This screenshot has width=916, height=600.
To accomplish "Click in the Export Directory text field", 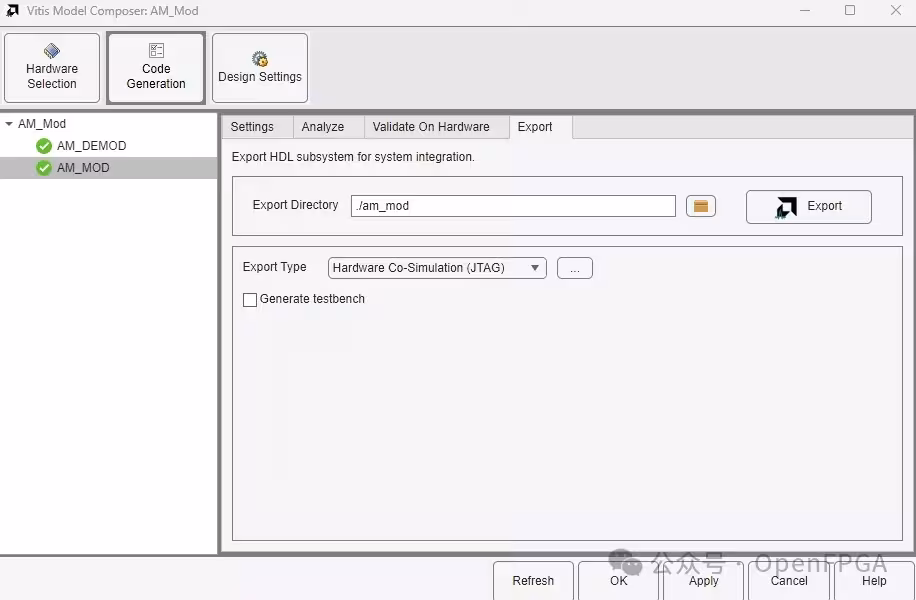I will (513, 206).
